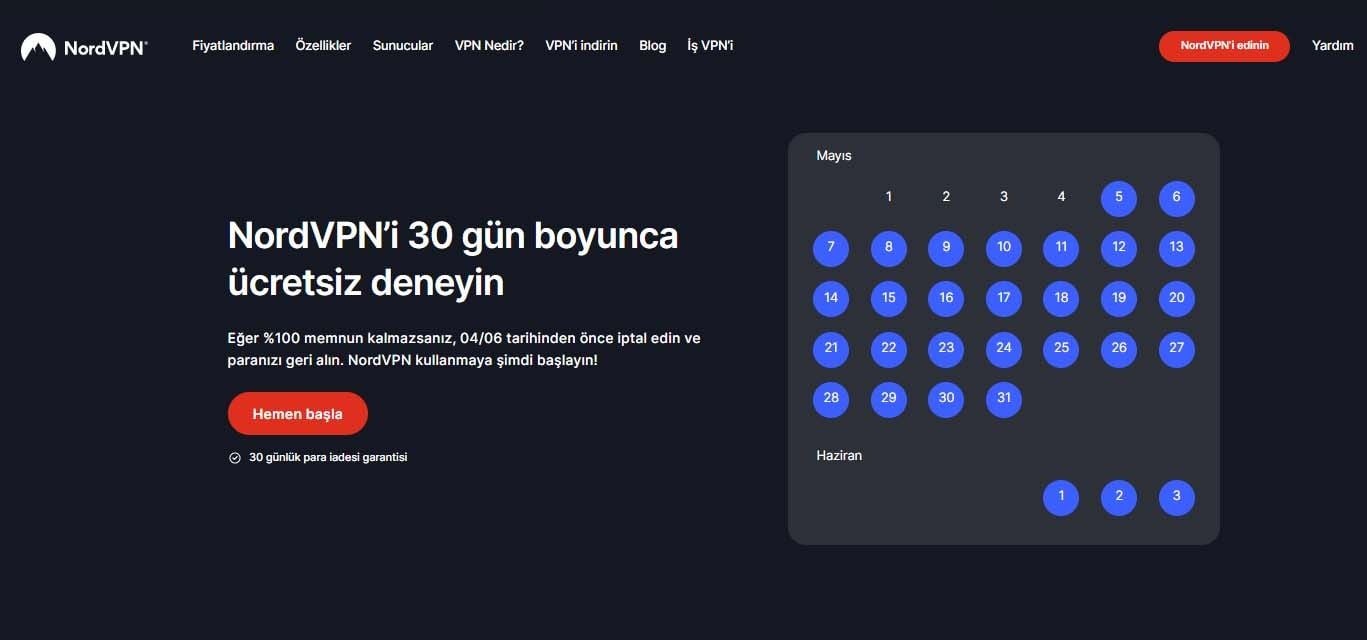
Task: Click the day 16 circle
Action: tap(946, 298)
